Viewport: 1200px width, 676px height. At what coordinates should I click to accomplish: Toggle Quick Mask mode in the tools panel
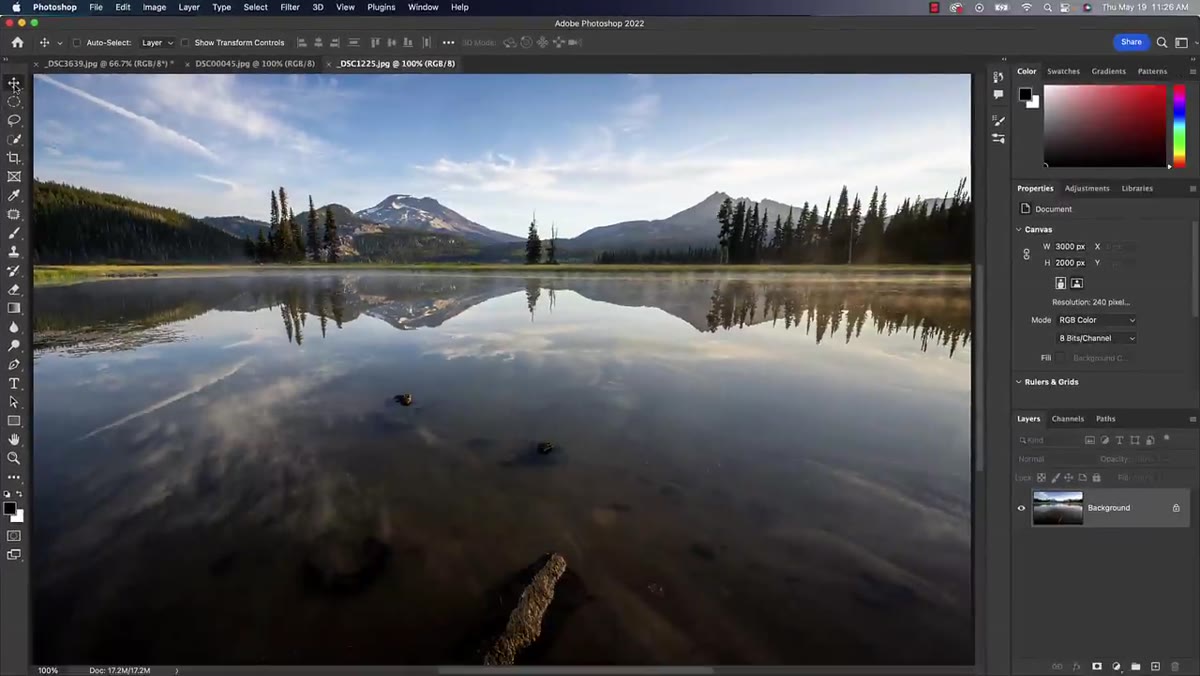tap(14, 536)
